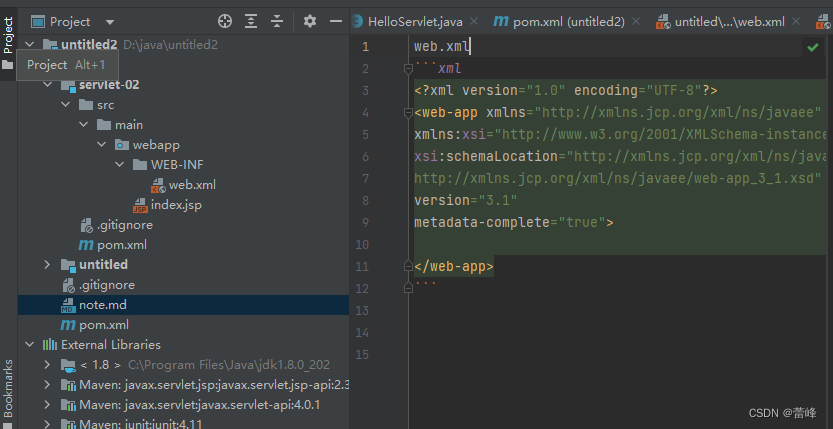
Task: Click metadata-complete="true" line in editor
Action: tap(514, 222)
